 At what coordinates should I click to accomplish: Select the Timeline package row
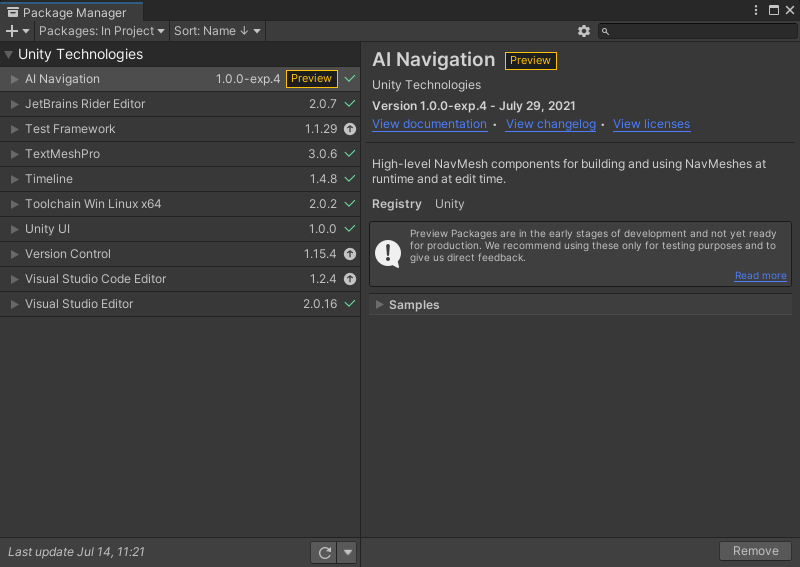(180, 179)
